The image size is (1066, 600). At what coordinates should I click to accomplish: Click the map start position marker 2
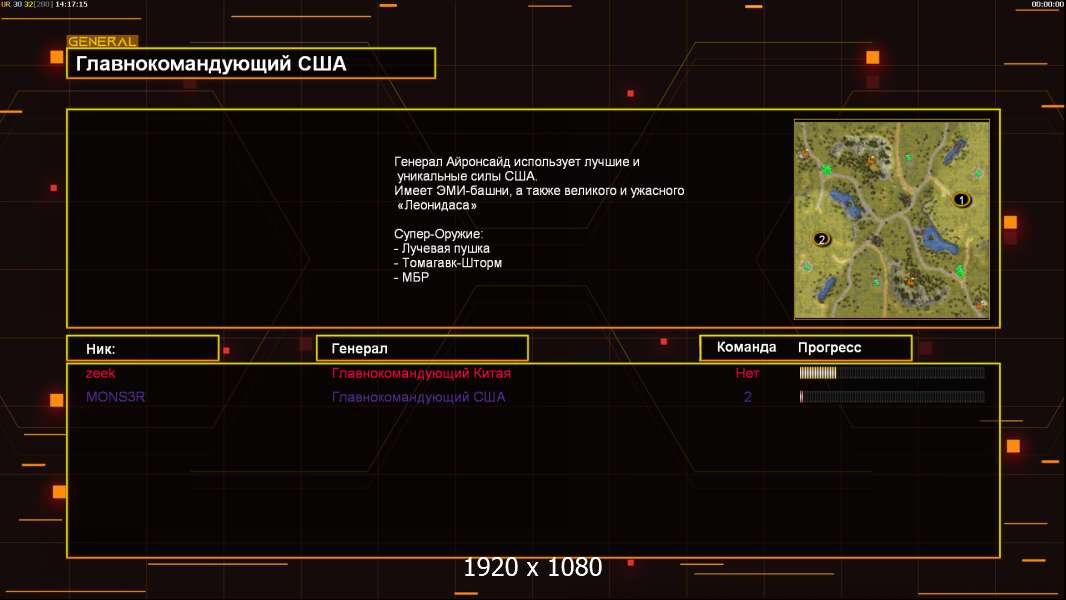tap(822, 239)
